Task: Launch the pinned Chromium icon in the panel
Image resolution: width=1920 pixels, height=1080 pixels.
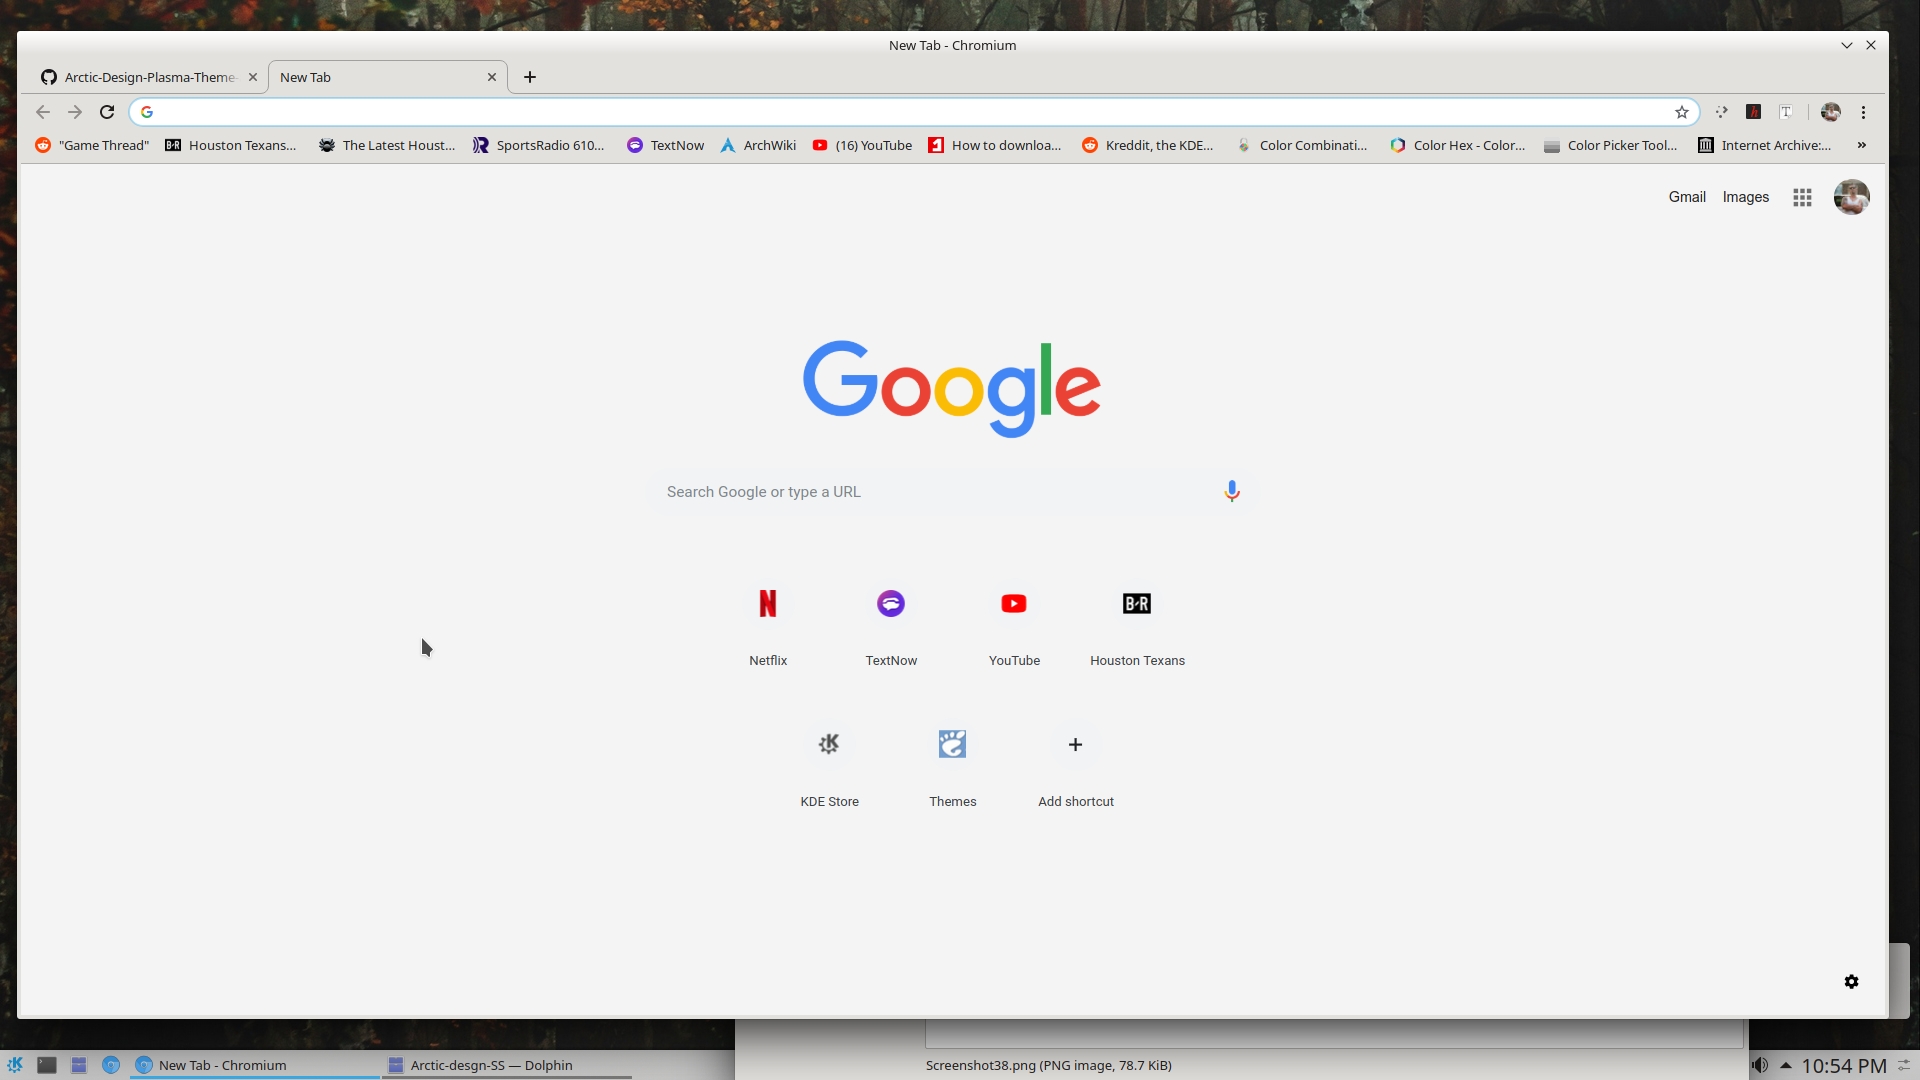Action: click(111, 1065)
